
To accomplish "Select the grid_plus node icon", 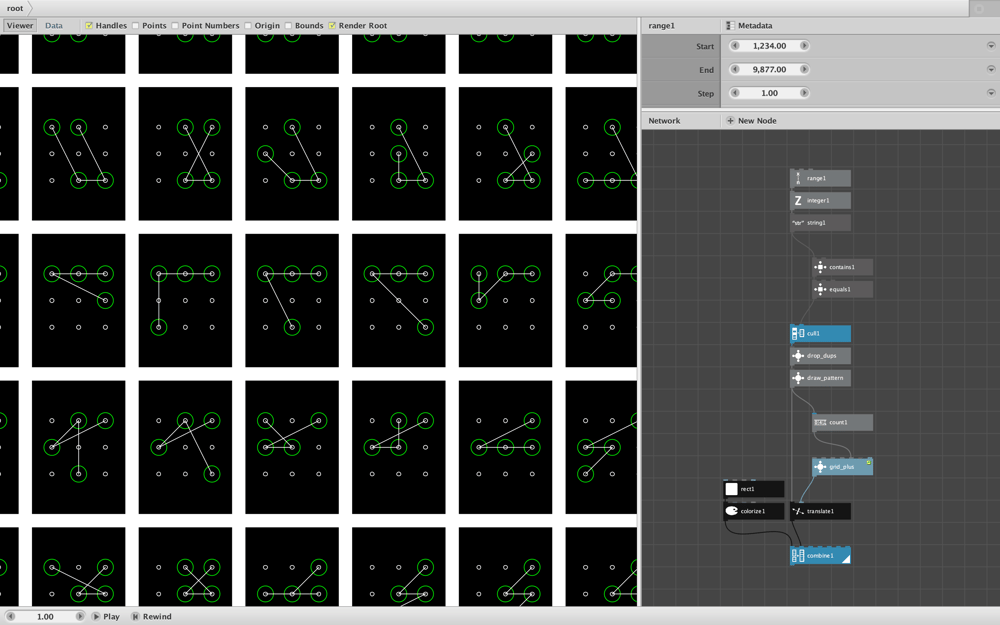I will (x=820, y=467).
